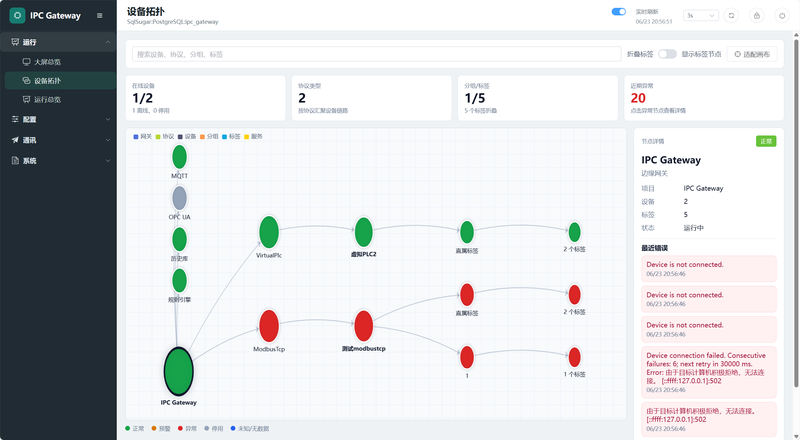Expand the 通讯 sidebar menu group

[x=58, y=140]
